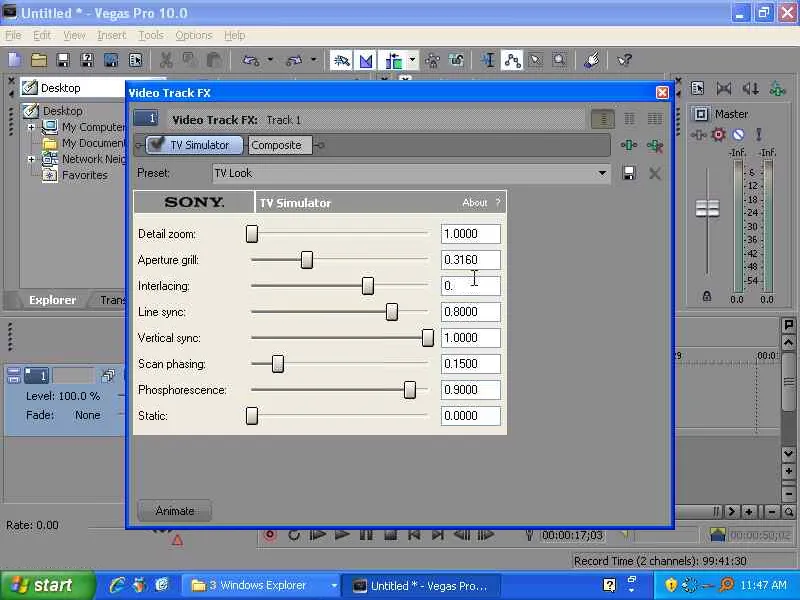
Task: Switch to the Explorer tab
Action: point(52,300)
